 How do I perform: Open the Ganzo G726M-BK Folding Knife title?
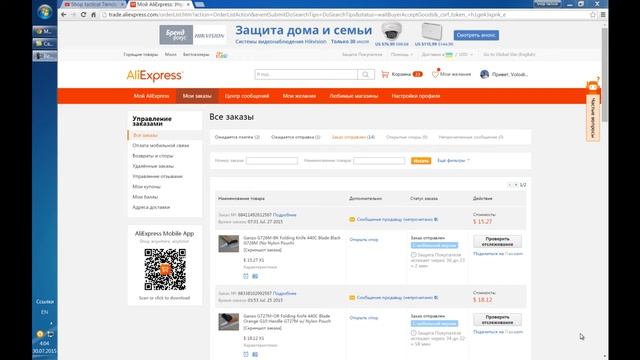click(292, 240)
